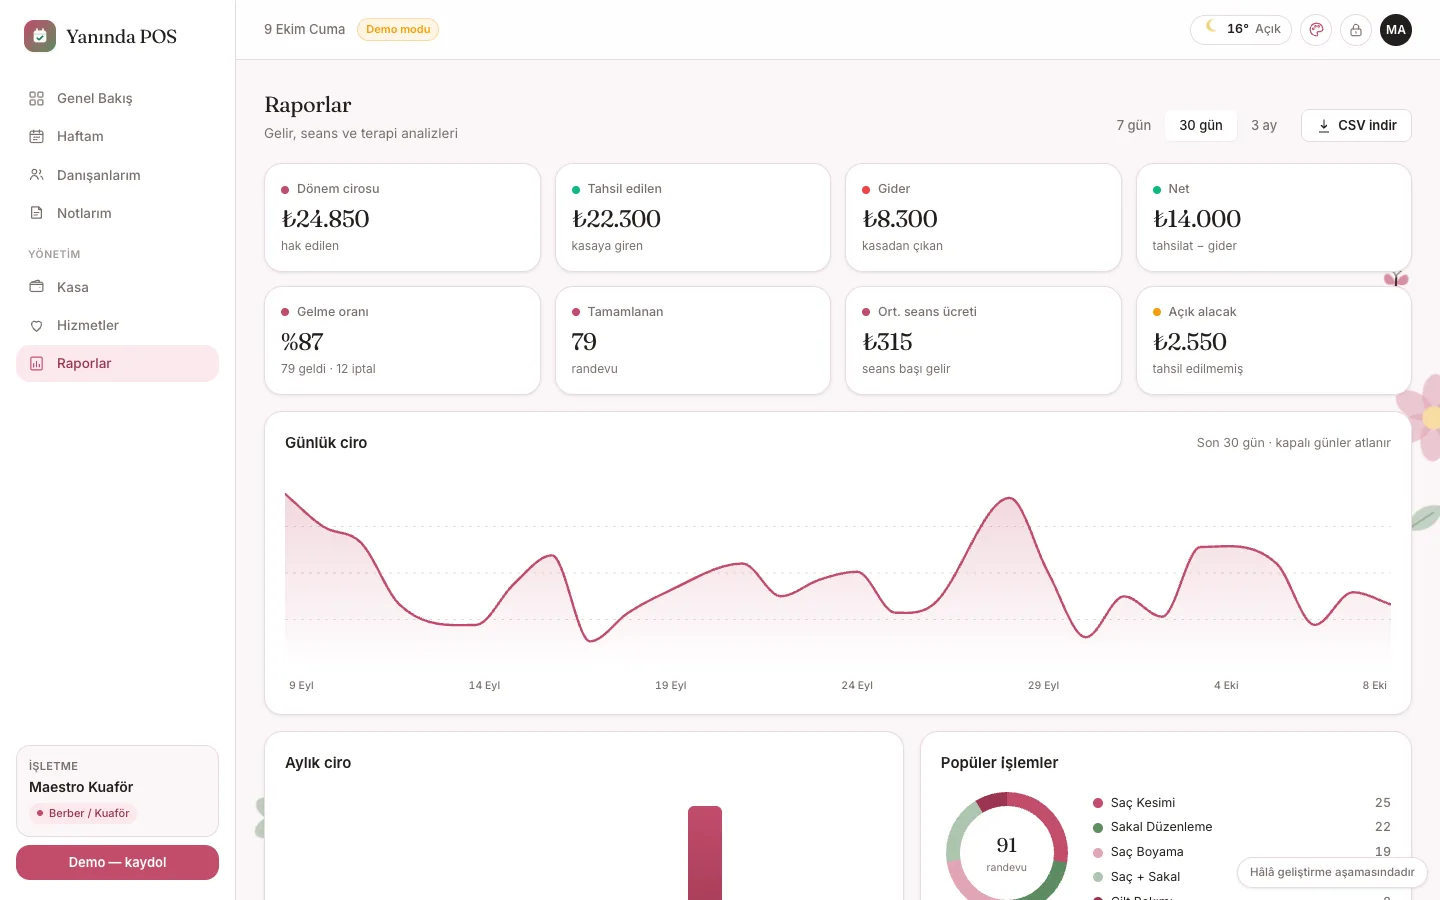The width and height of the screenshot is (1440, 900).
Task: Open Kasa in sidebar
Action: point(117,287)
